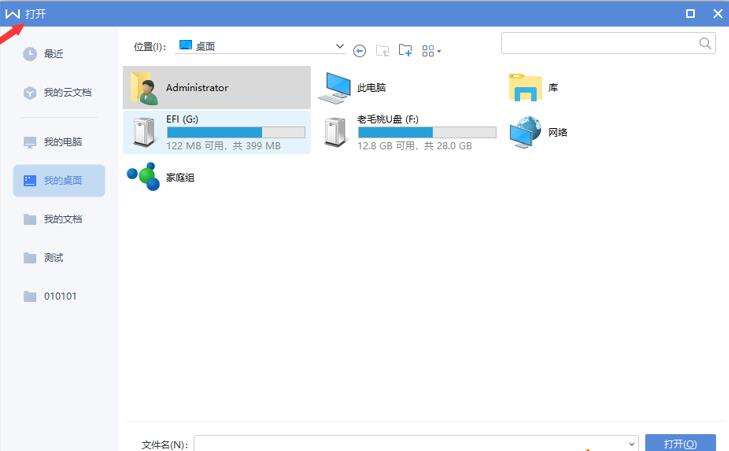Image resolution: width=729 pixels, height=451 pixels.
Task: Maximize the 打开 dialog window
Action: pyautogui.click(x=690, y=13)
